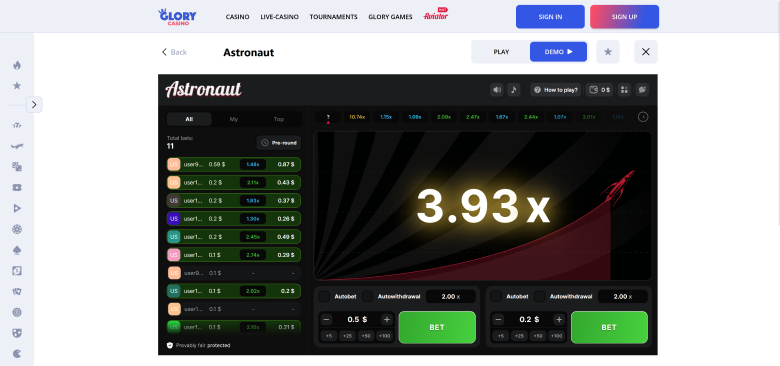Toggle the music note icon
The image size is (780, 366).
point(514,90)
